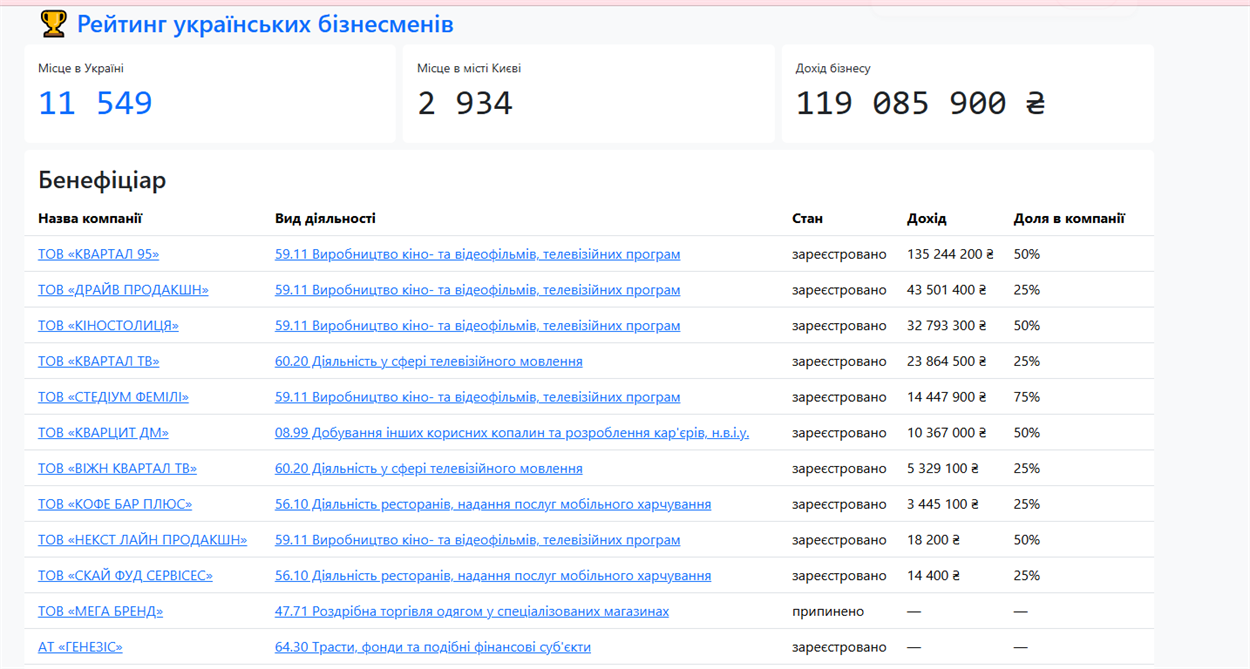Screen dimensions: 1250x669
Task: Click the 11 549 Україна rank number
Action: 95,103
